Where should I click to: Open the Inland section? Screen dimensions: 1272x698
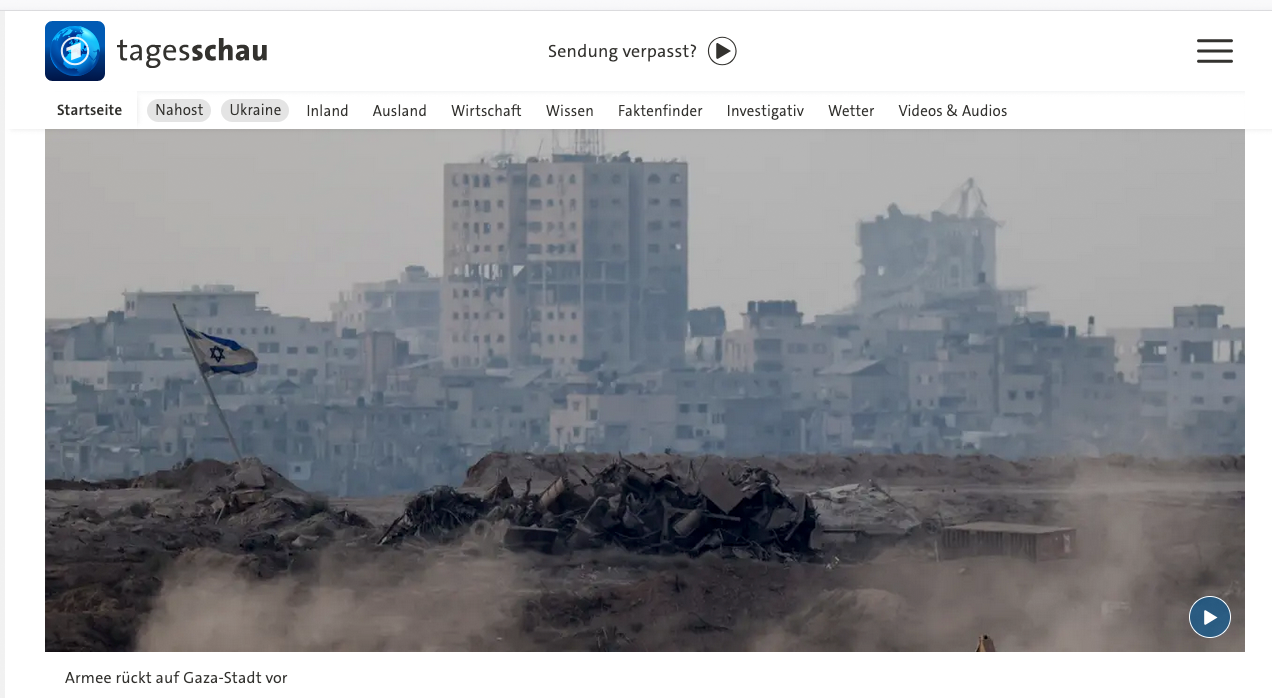coord(327,111)
